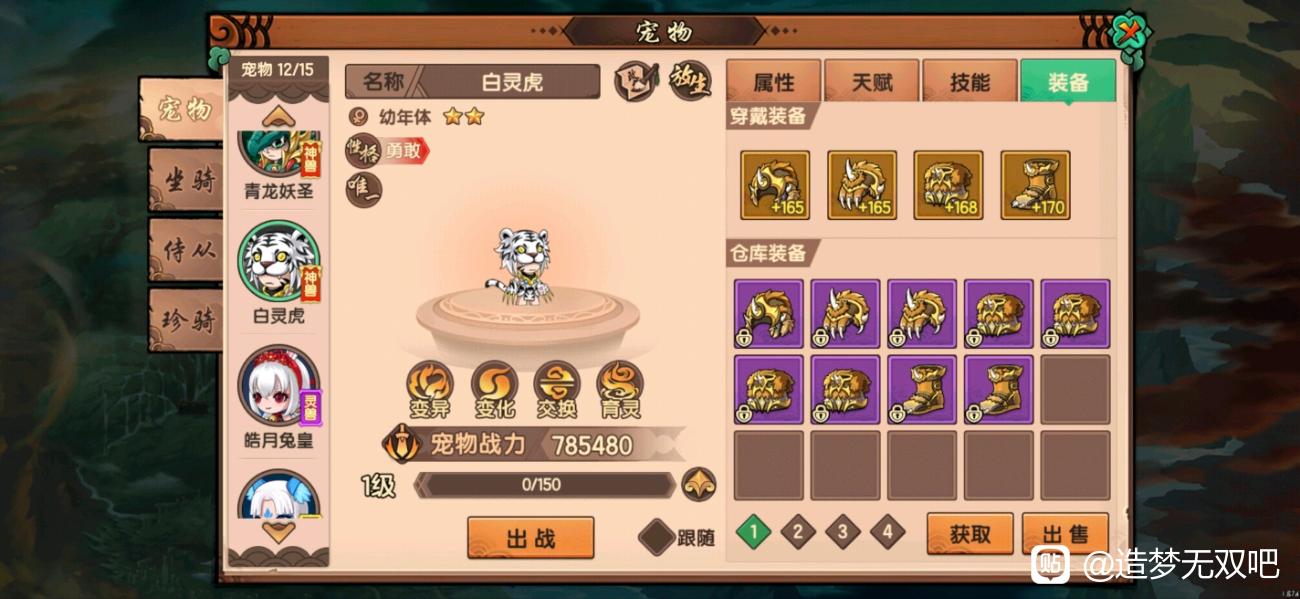The image size is (1300, 599).
Task: Click level-up arrow beside experience bar
Action: [x=699, y=485]
